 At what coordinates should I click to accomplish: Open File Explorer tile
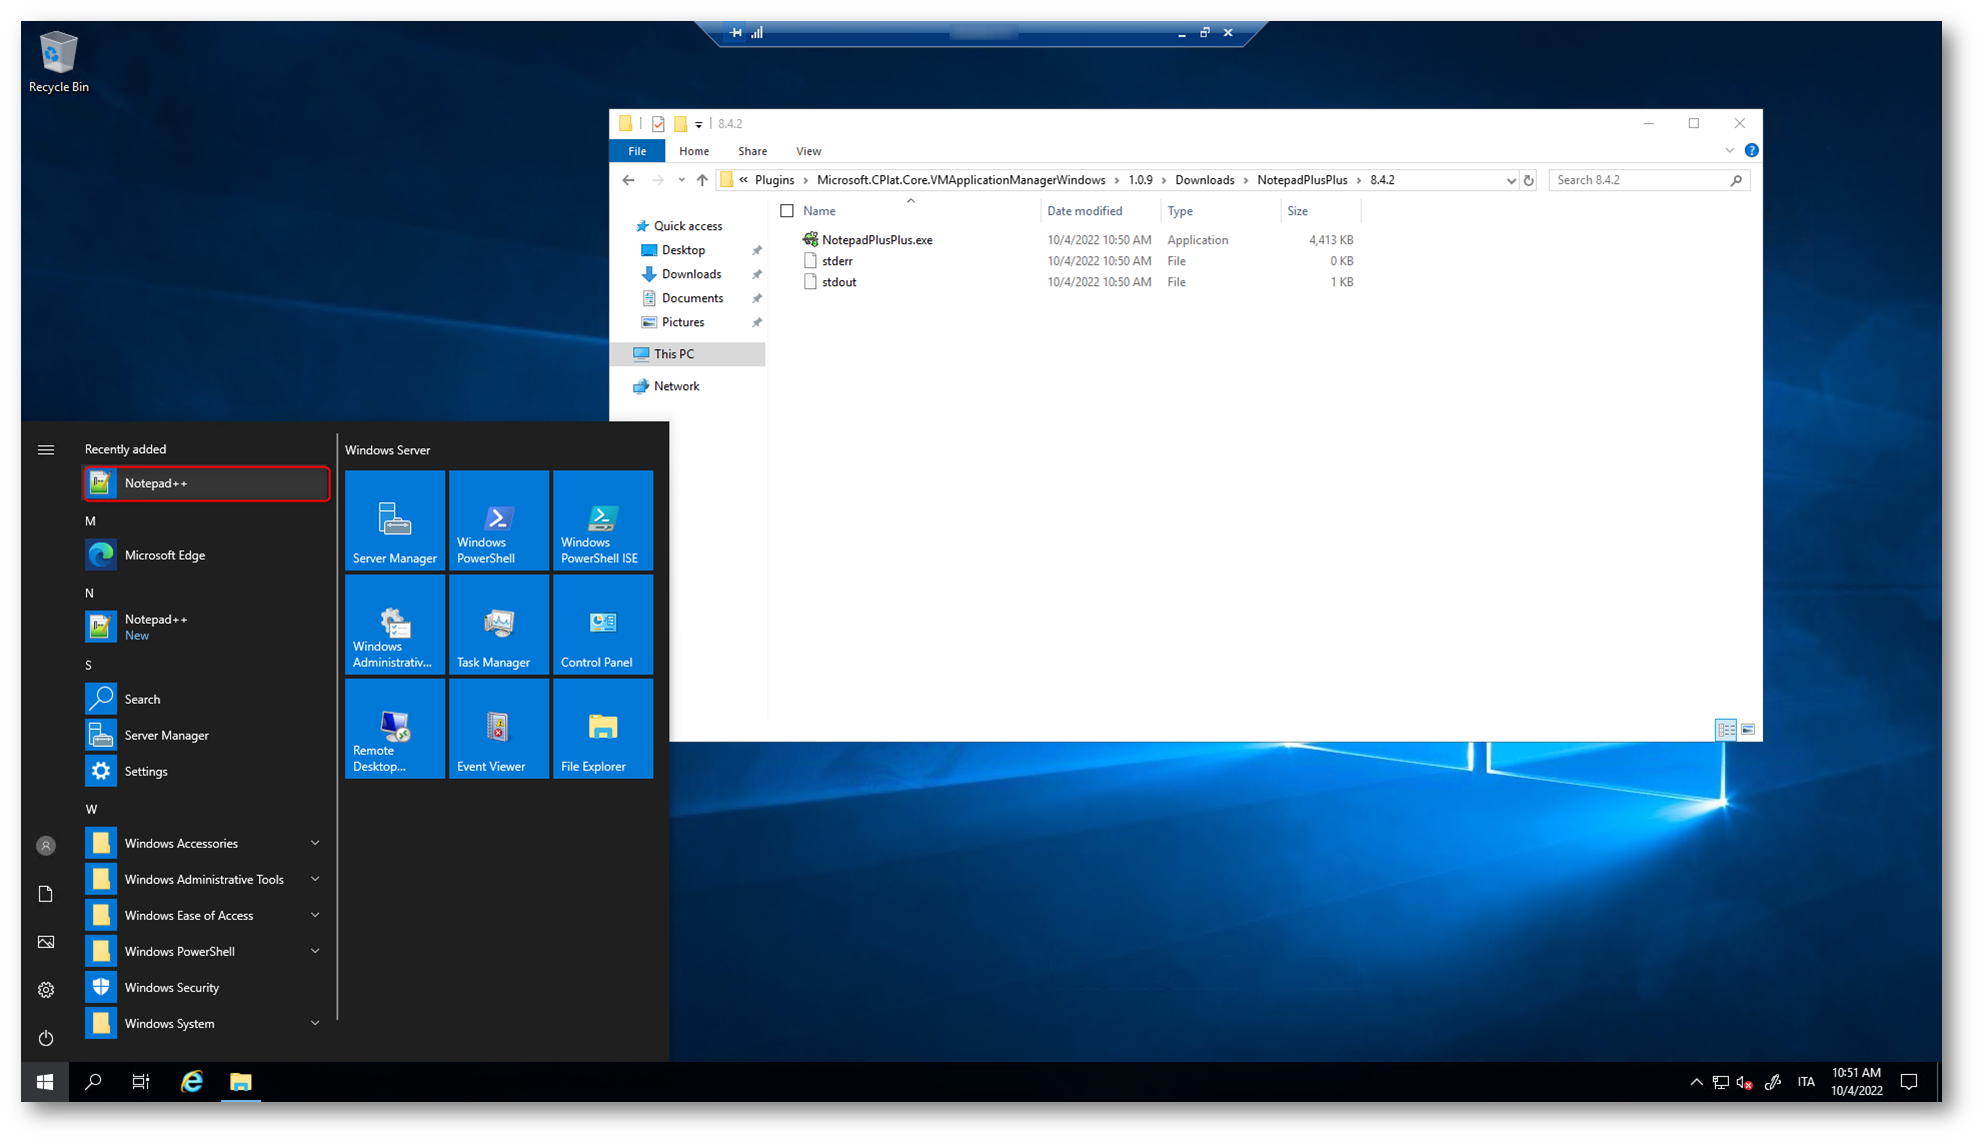603,728
